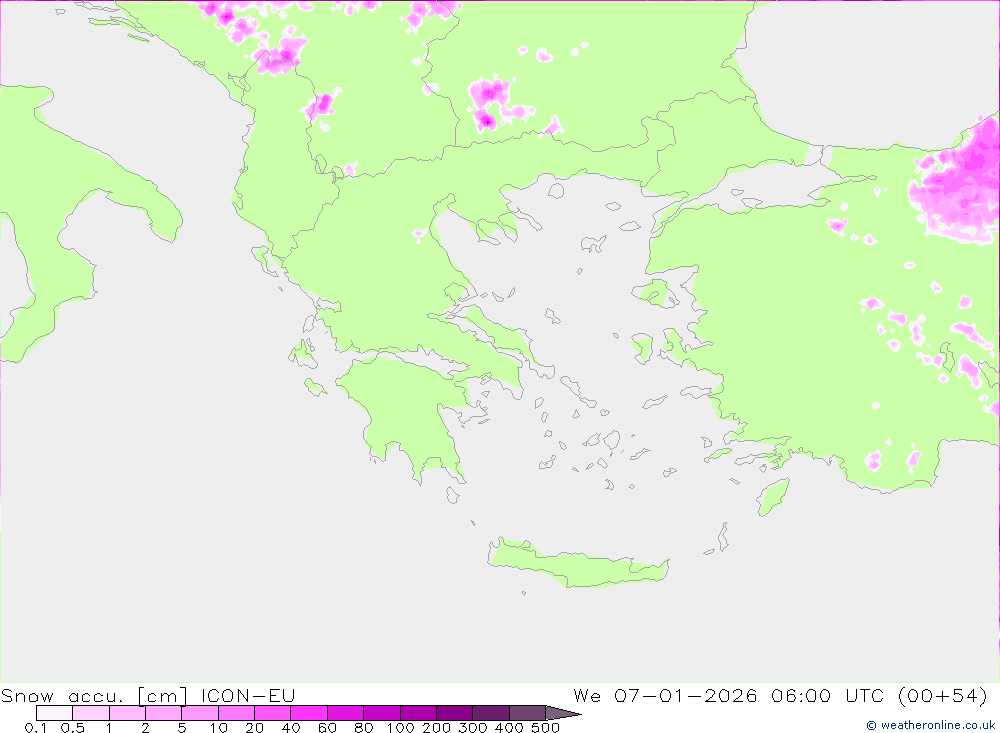Screen dimensions: 1000x733
Task: Click the Peloponnese peninsula on the map
Action: click(x=408, y=415)
